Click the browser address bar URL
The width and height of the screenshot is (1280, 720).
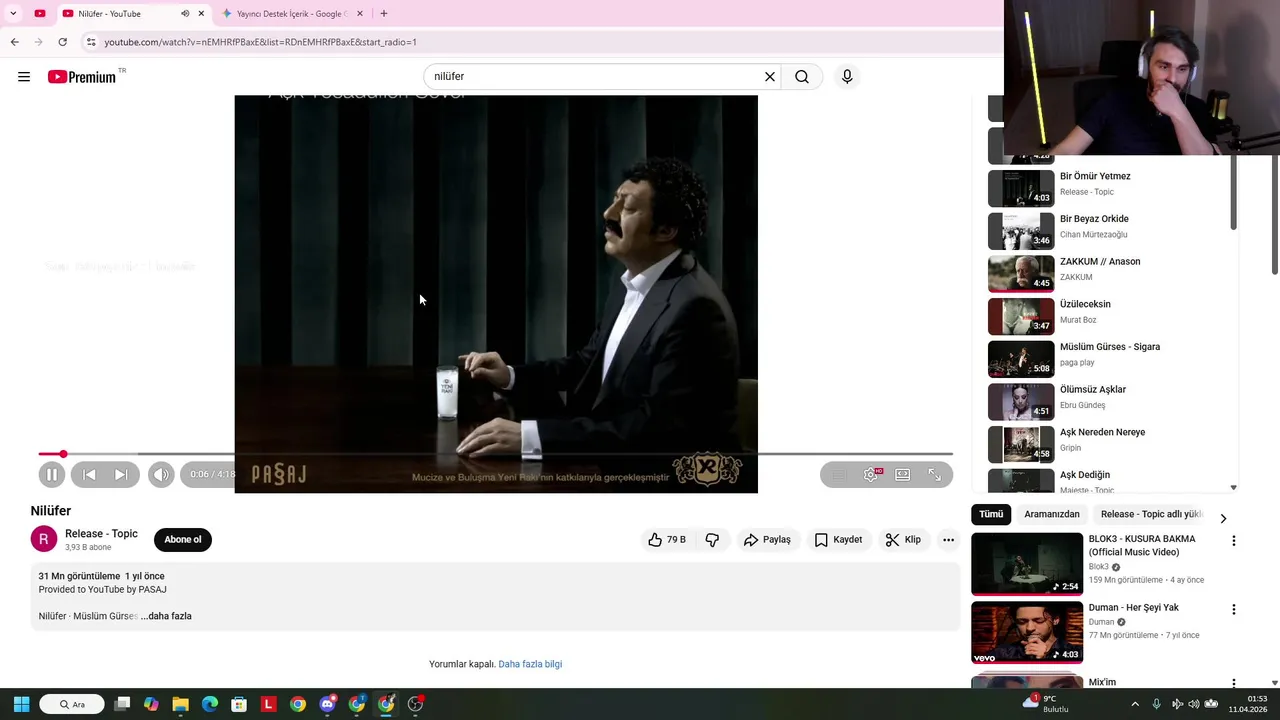[x=260, y=42]
